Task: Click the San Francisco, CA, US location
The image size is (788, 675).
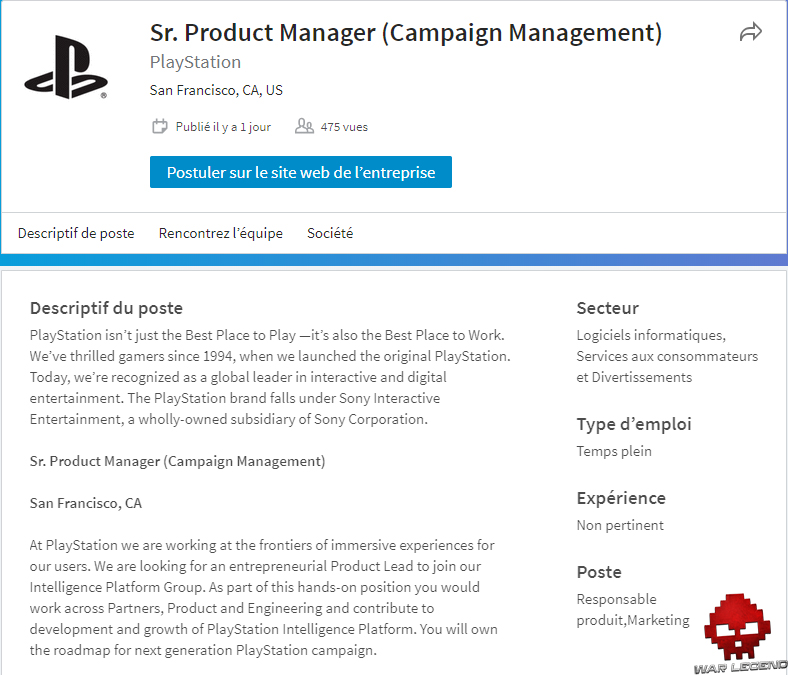Action: coord(216,90)
